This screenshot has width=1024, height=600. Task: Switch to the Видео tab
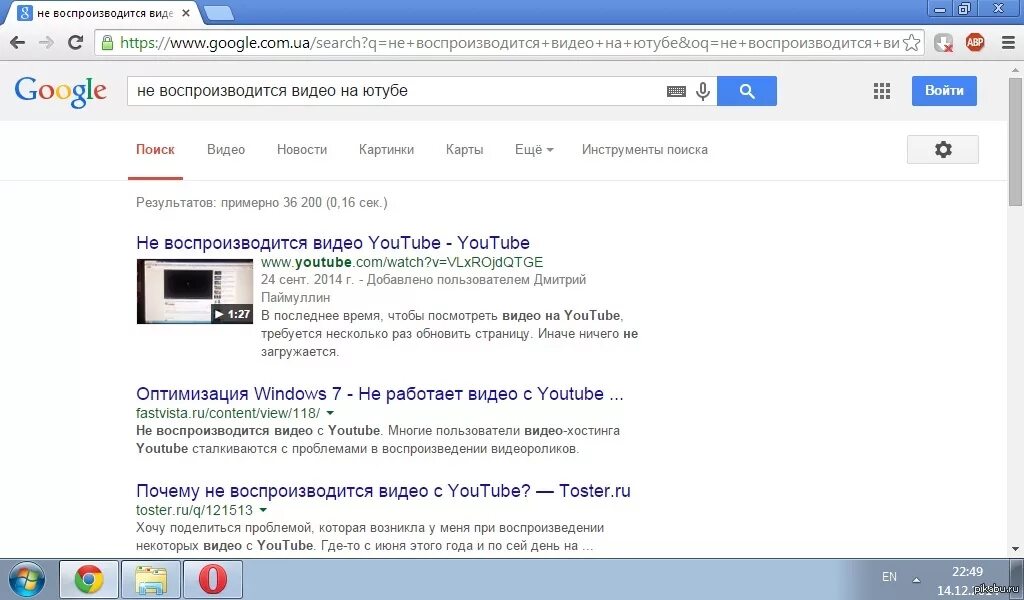click(225, 150)
